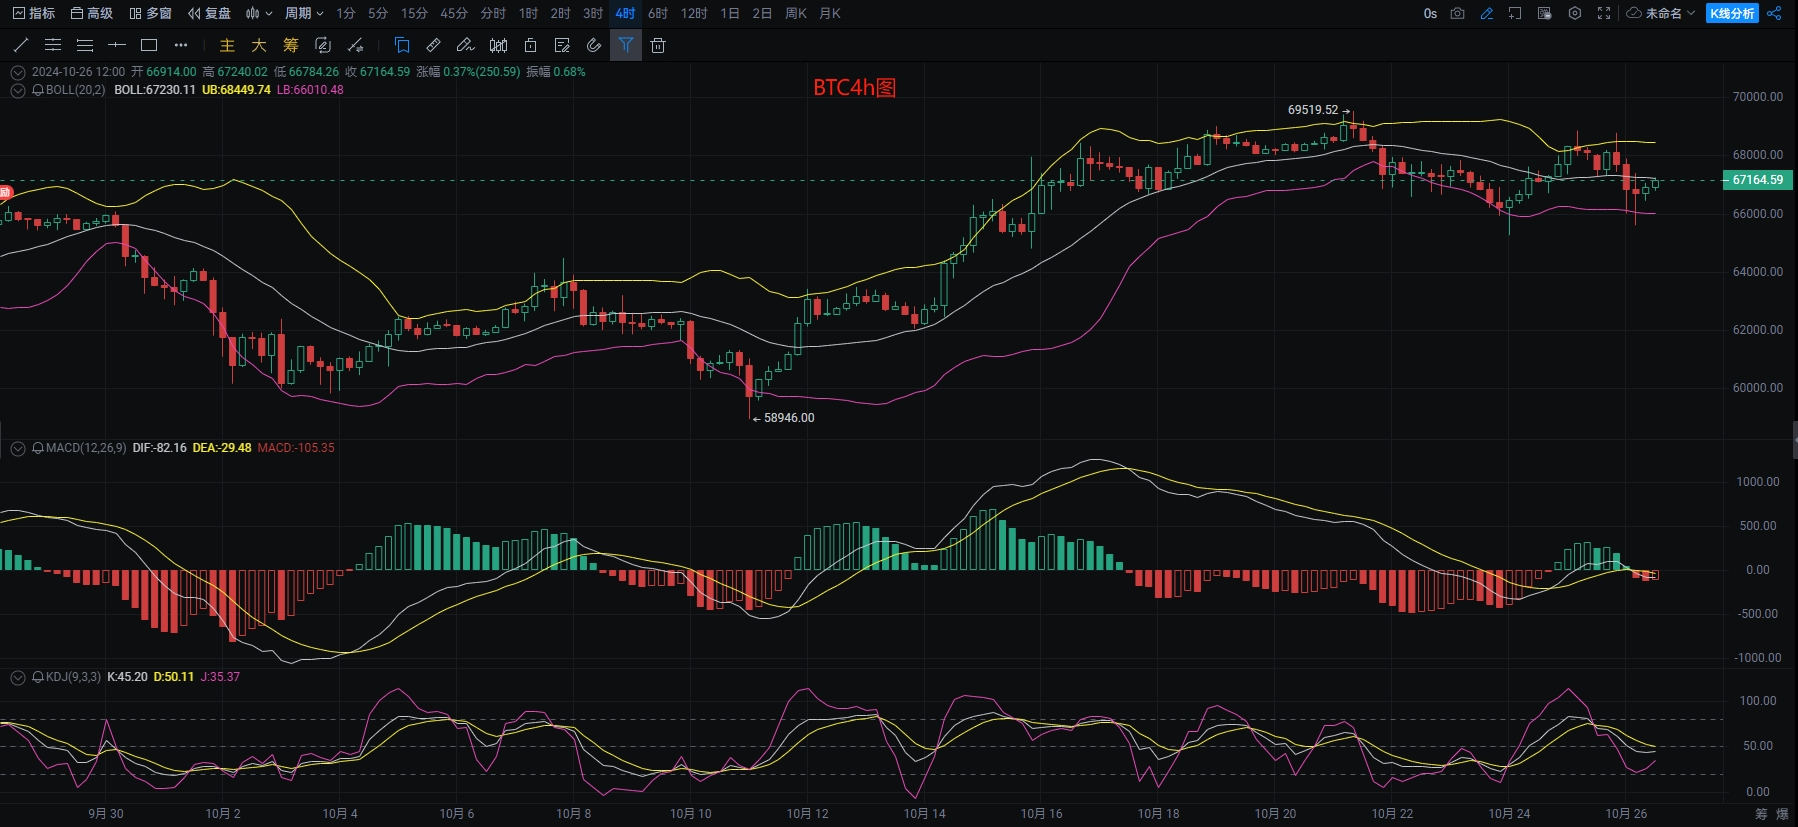
Task: Click the camera screenshot icon
Action: [x=1457, y=13]
